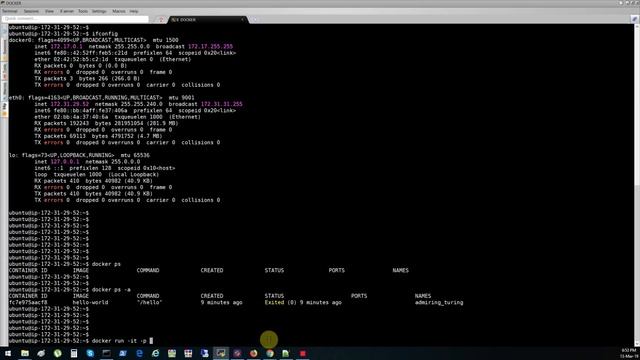Click the taskbar clock

629,353
